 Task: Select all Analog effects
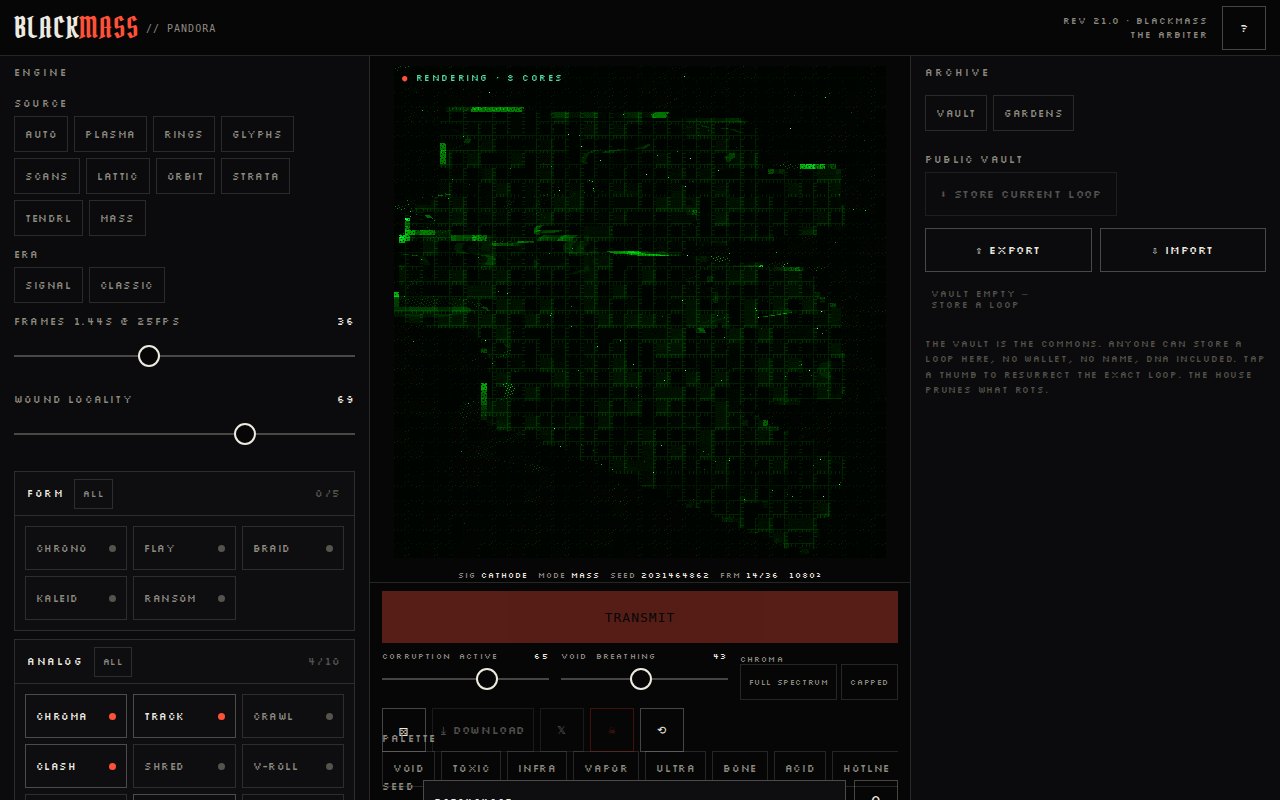point(113,662)
